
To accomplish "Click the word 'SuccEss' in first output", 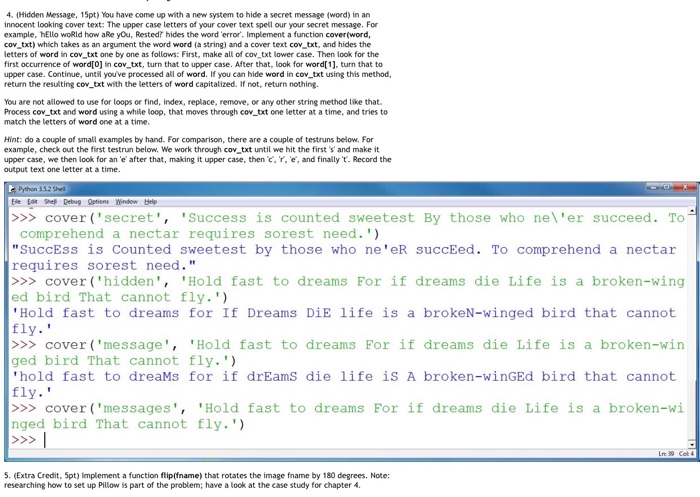I will pos(48,250).
